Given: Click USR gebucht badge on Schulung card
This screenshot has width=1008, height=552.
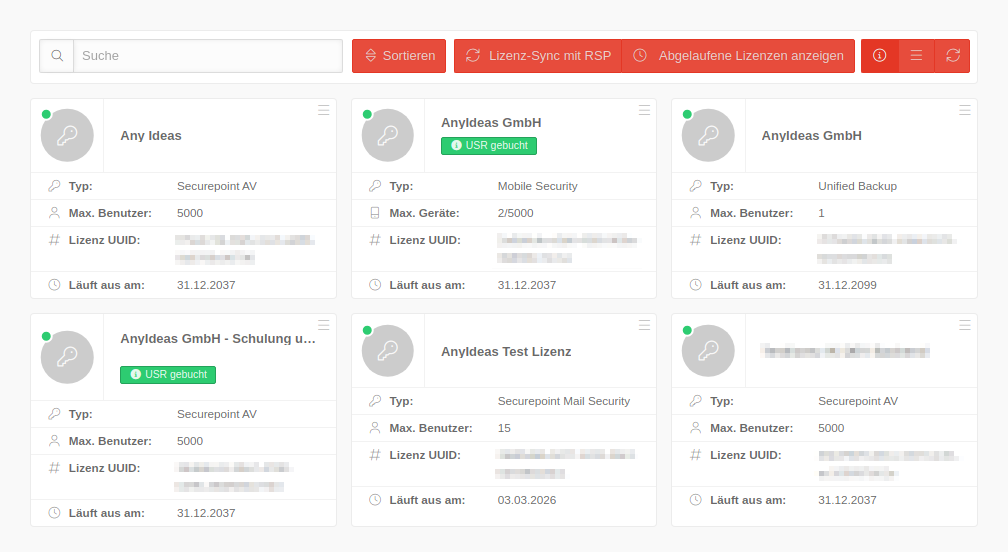Looking at the screenshot, I should tap(168, 375).
